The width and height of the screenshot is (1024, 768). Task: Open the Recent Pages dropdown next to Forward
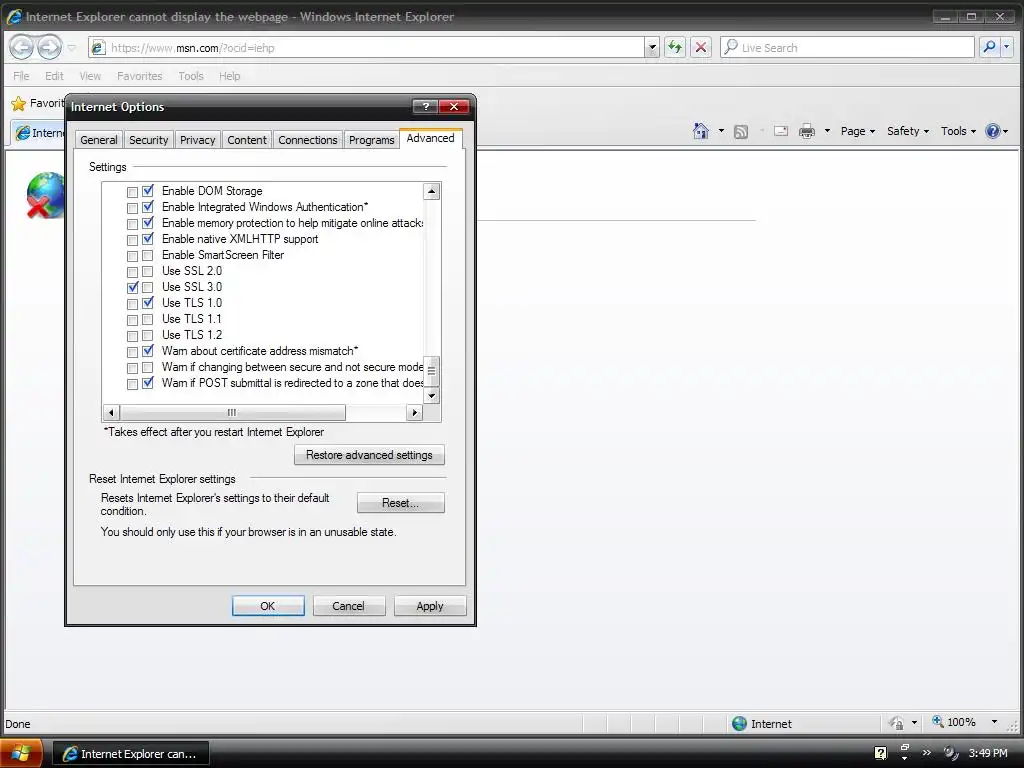tap(72, 48)
